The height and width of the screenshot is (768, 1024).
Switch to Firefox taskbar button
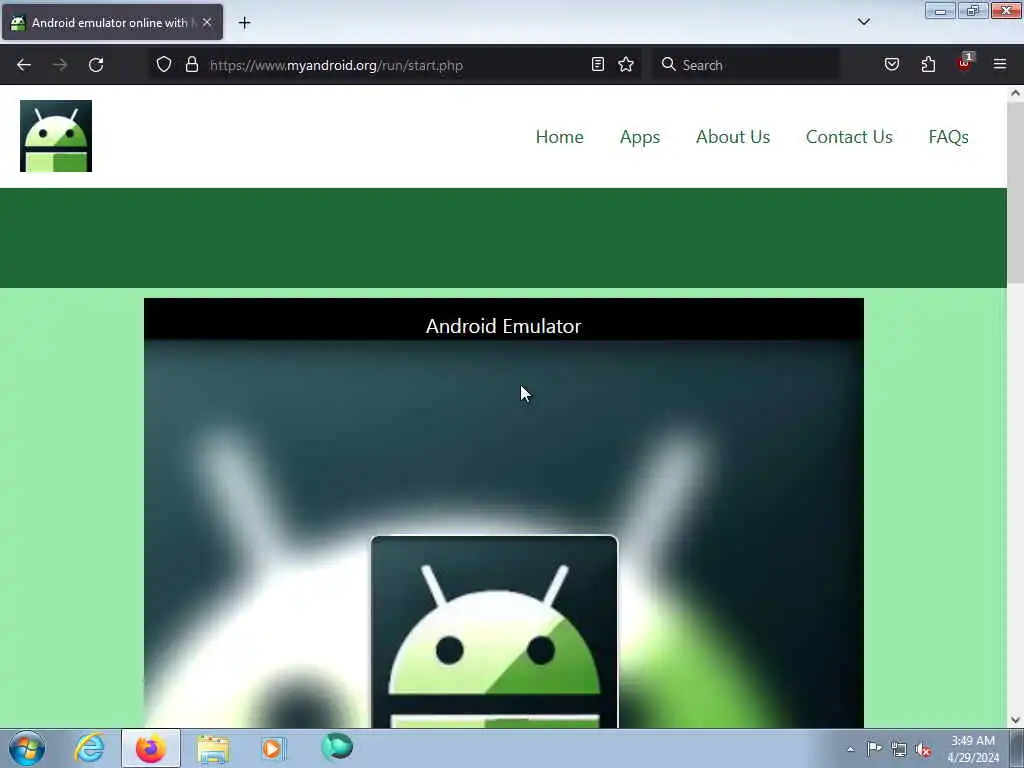click(150, 748)
